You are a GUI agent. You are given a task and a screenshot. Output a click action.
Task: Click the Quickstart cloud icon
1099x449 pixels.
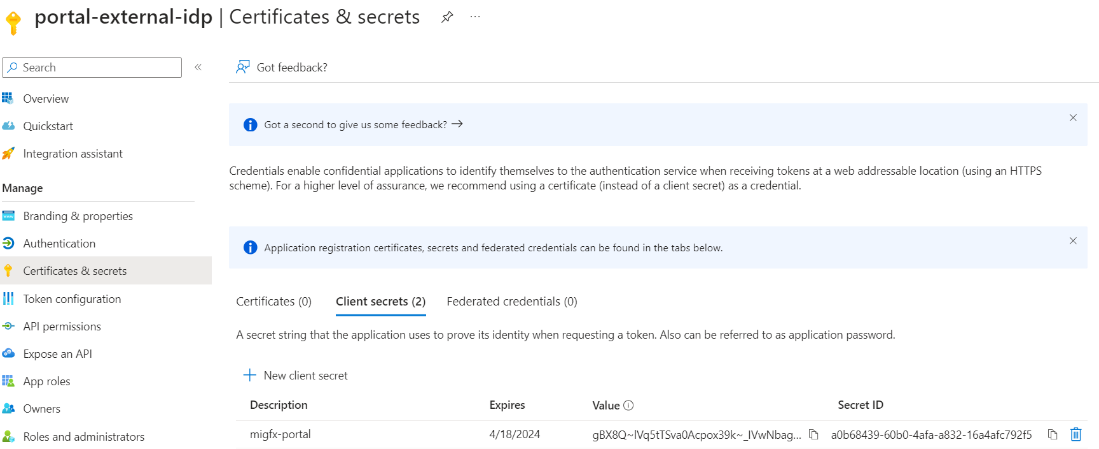click(8, 126)
